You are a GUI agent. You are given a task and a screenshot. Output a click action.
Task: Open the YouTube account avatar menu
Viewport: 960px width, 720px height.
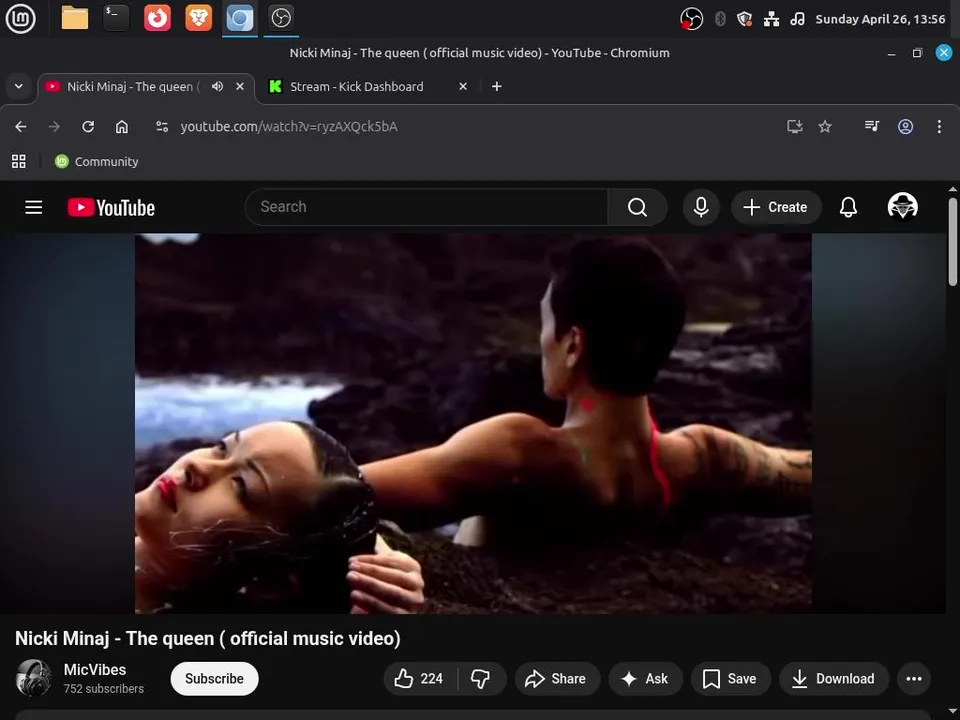[902, 206]
